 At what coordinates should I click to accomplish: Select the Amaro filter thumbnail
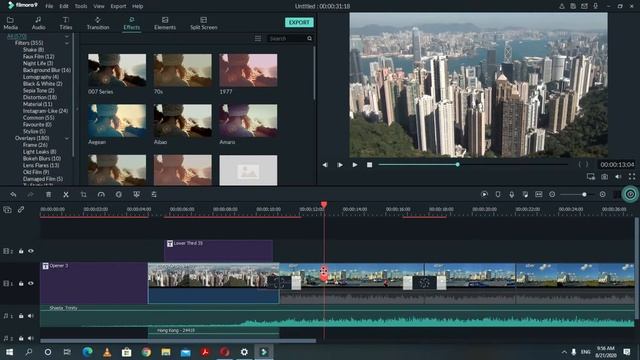[248, 120]
